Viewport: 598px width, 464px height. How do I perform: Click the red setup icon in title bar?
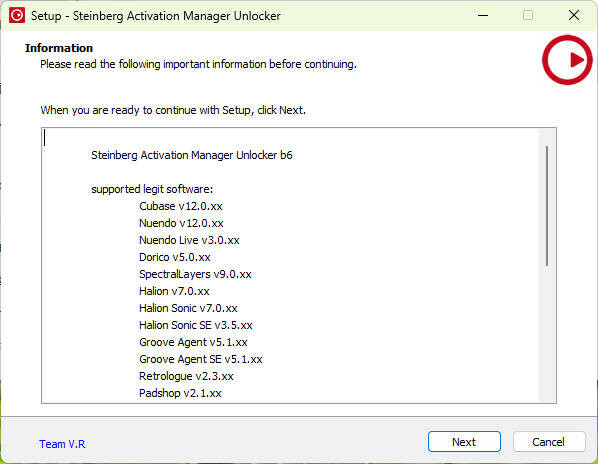coord(17,16)
